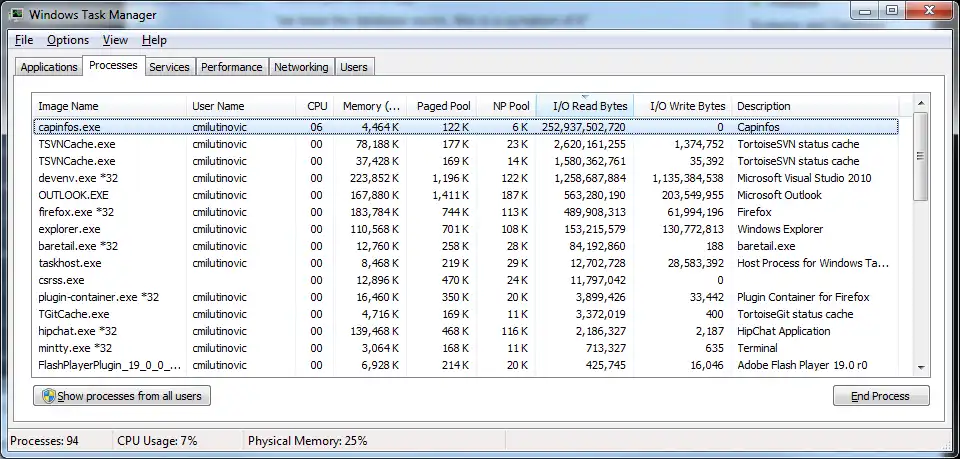Image resolution: width=960 pixels, height=459 pixels.
Task: Click the 252,937,502,720 I/O read value
Action: click(x=583, y=127)
